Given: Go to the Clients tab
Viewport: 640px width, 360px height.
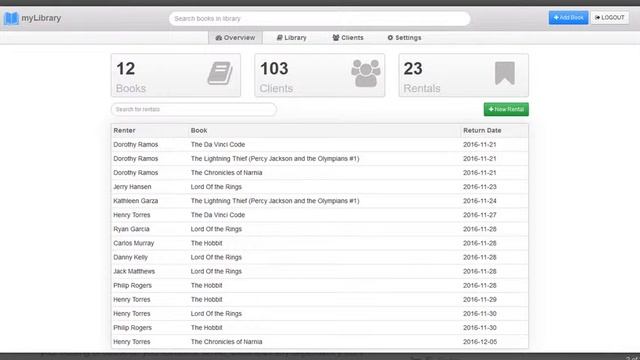Looking at the screenshot, I should tap(348, 38).
